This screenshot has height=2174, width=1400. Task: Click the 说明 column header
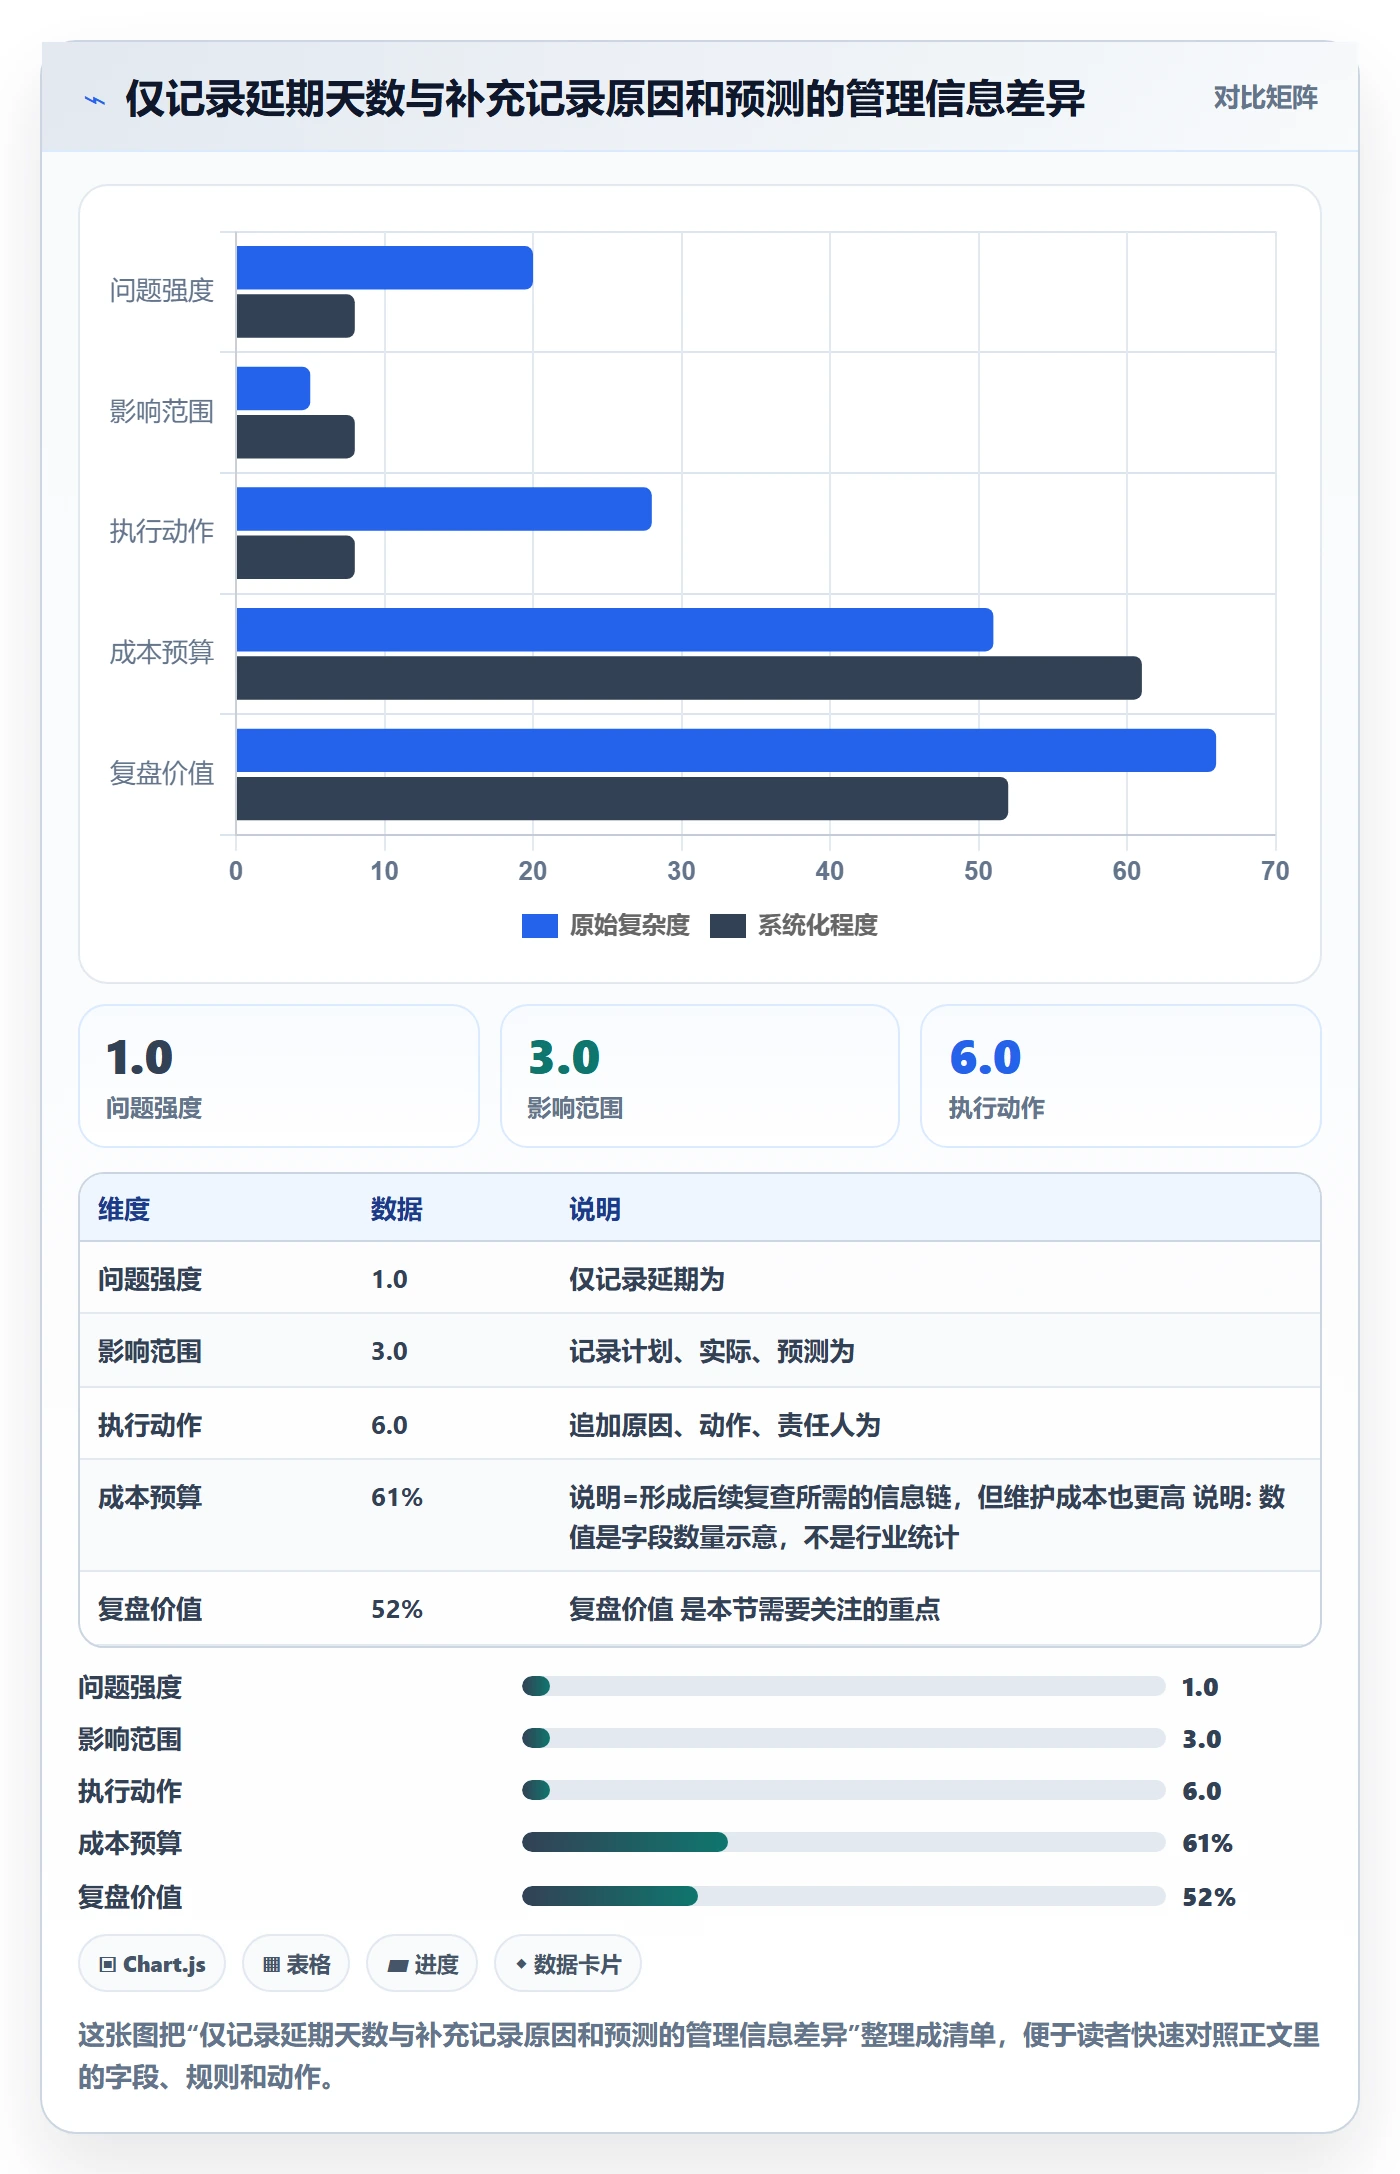[x=595, y=1209]
